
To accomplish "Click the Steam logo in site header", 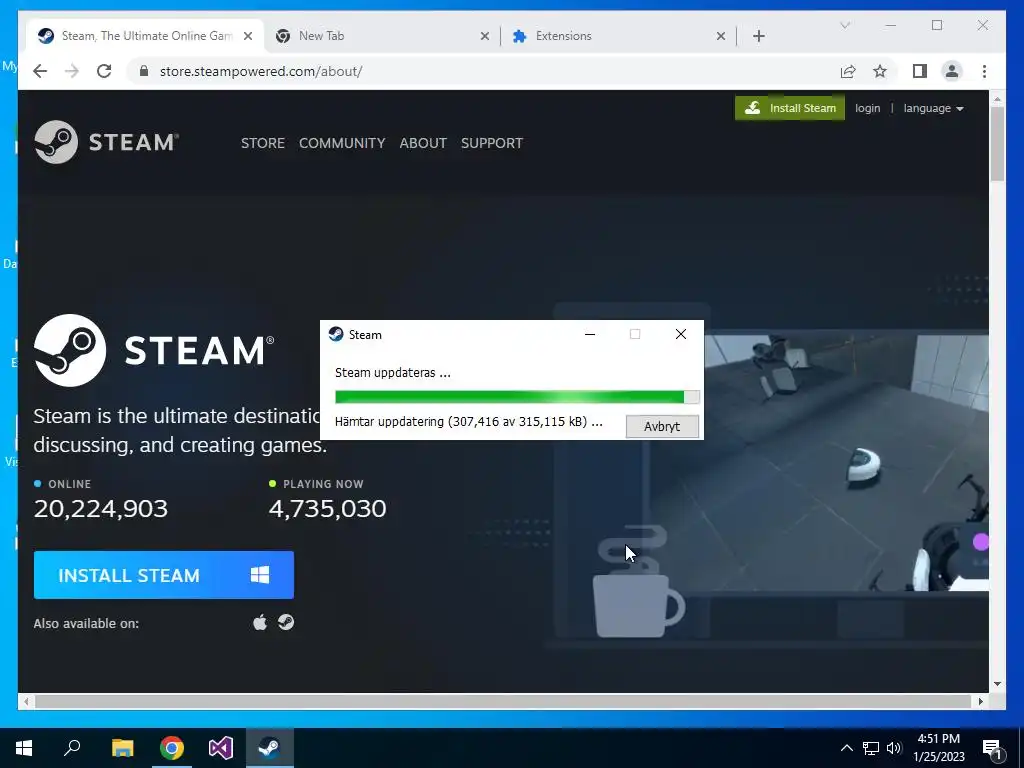I will [x=106, y=142].
